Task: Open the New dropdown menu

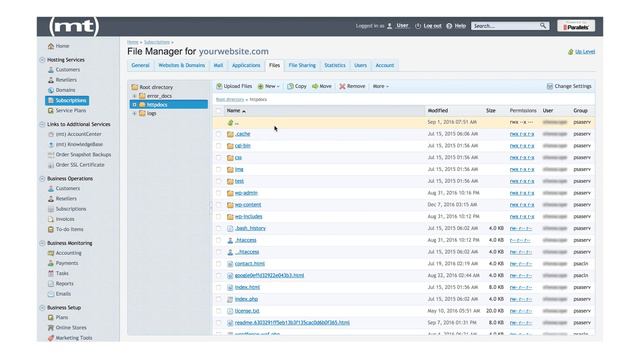Action: point(269,86)
